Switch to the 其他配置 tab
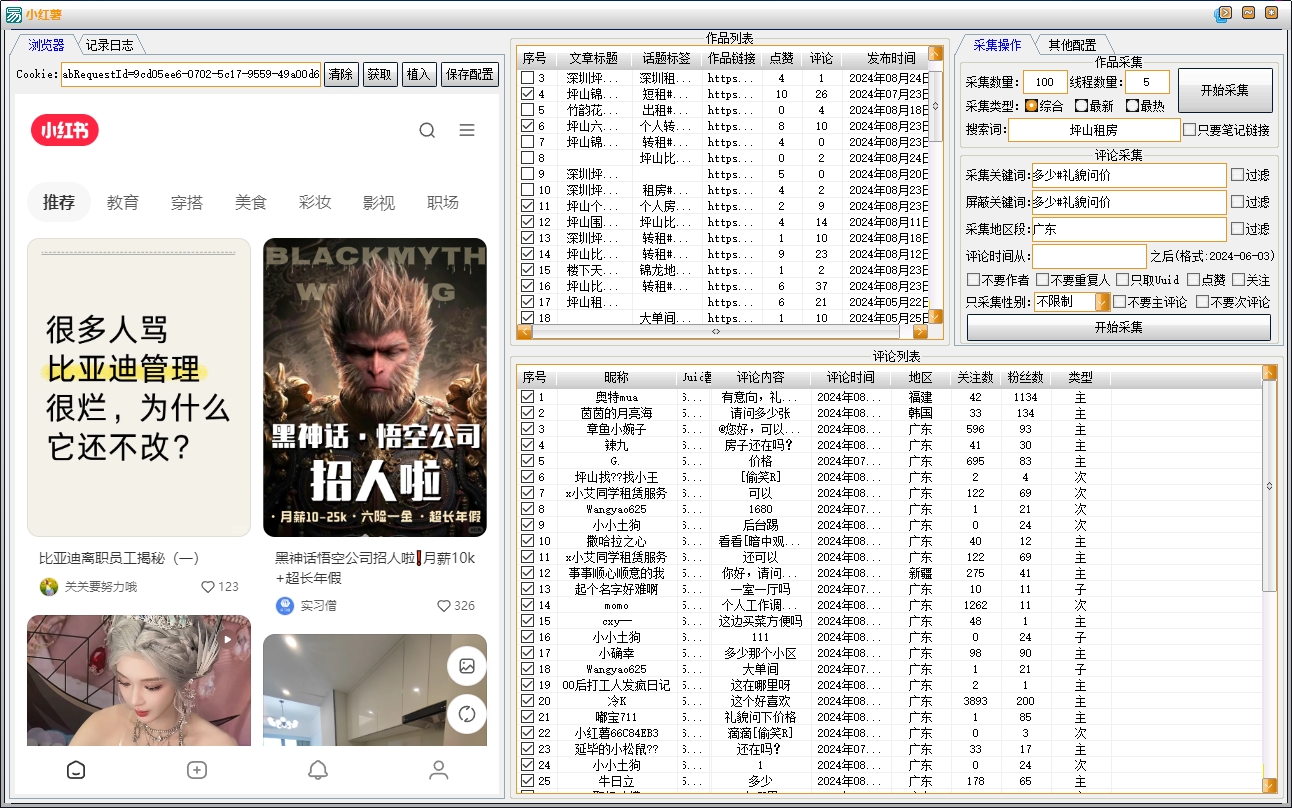The height and width of the screenshot is (808, 1292). [x=1072, y=45]
